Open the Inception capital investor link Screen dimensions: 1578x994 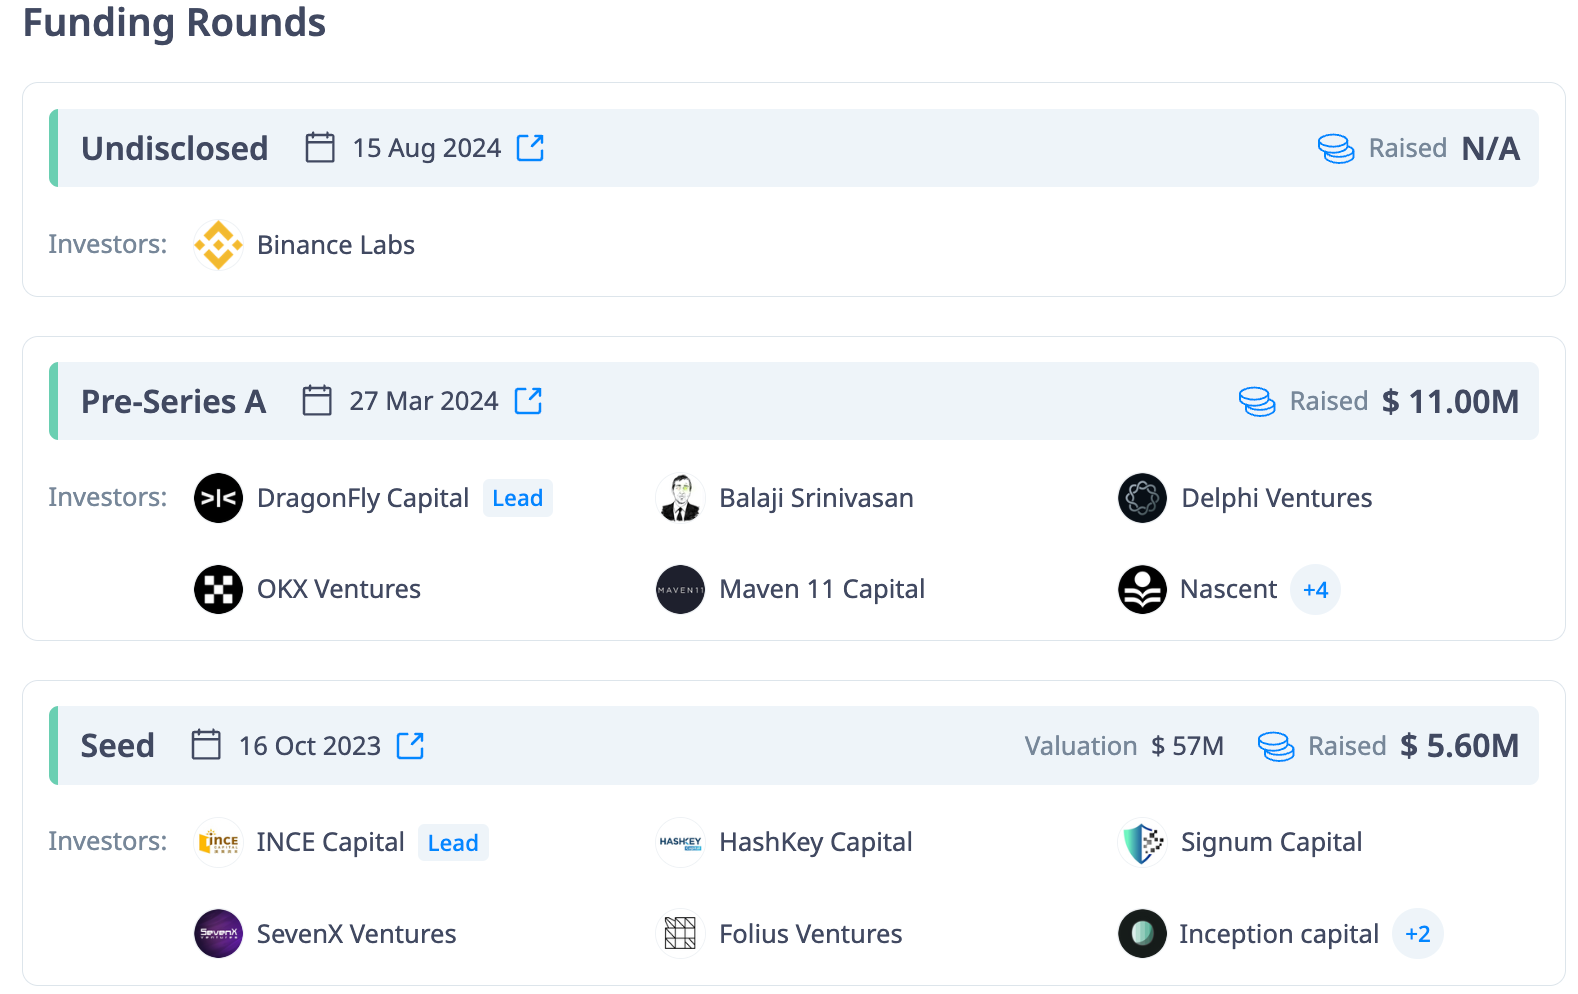[1279, 934]
